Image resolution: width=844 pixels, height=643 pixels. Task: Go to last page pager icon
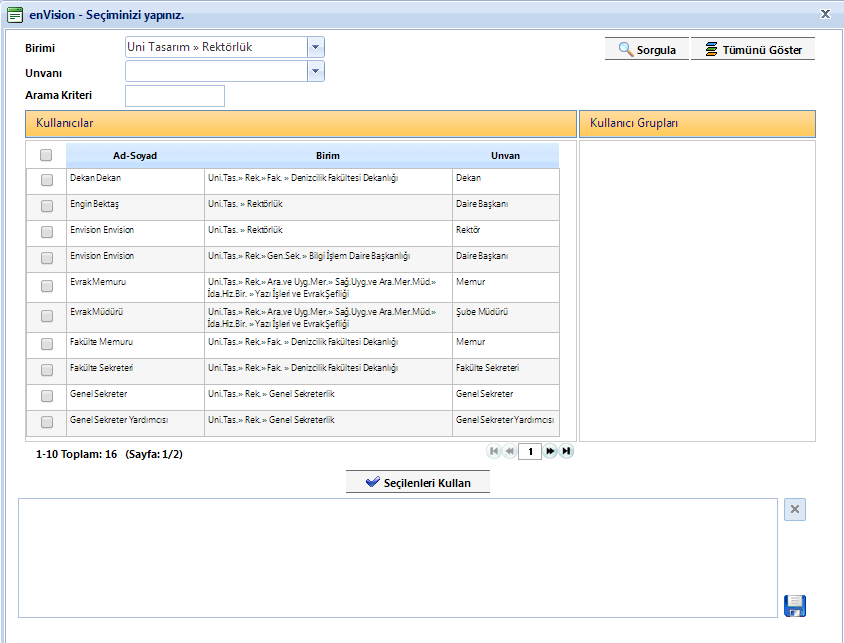[566, 451]
